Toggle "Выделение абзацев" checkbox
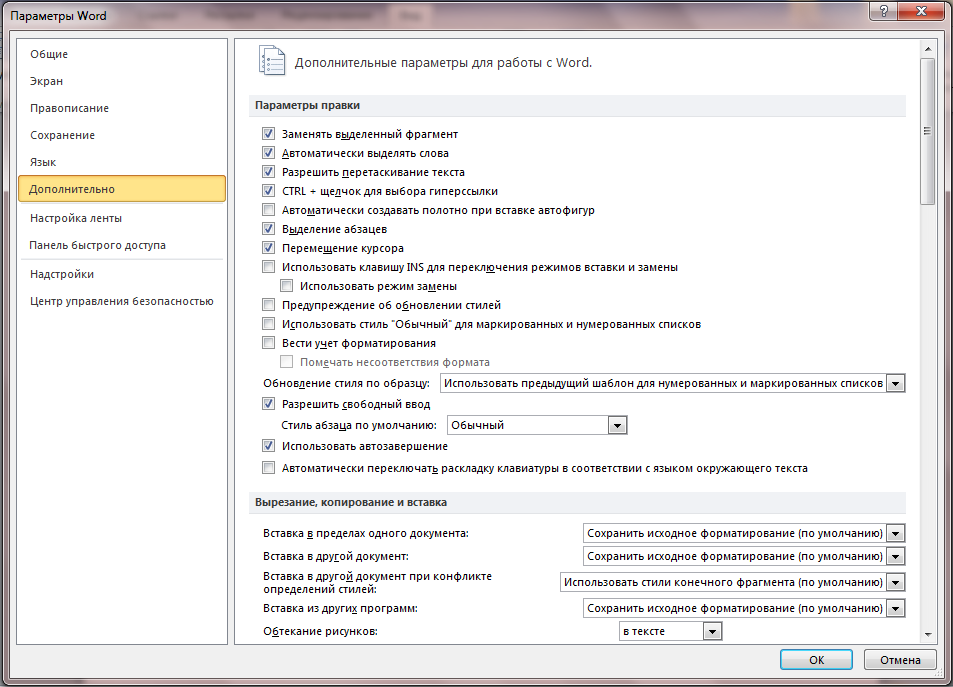 [x=268, y=229]
